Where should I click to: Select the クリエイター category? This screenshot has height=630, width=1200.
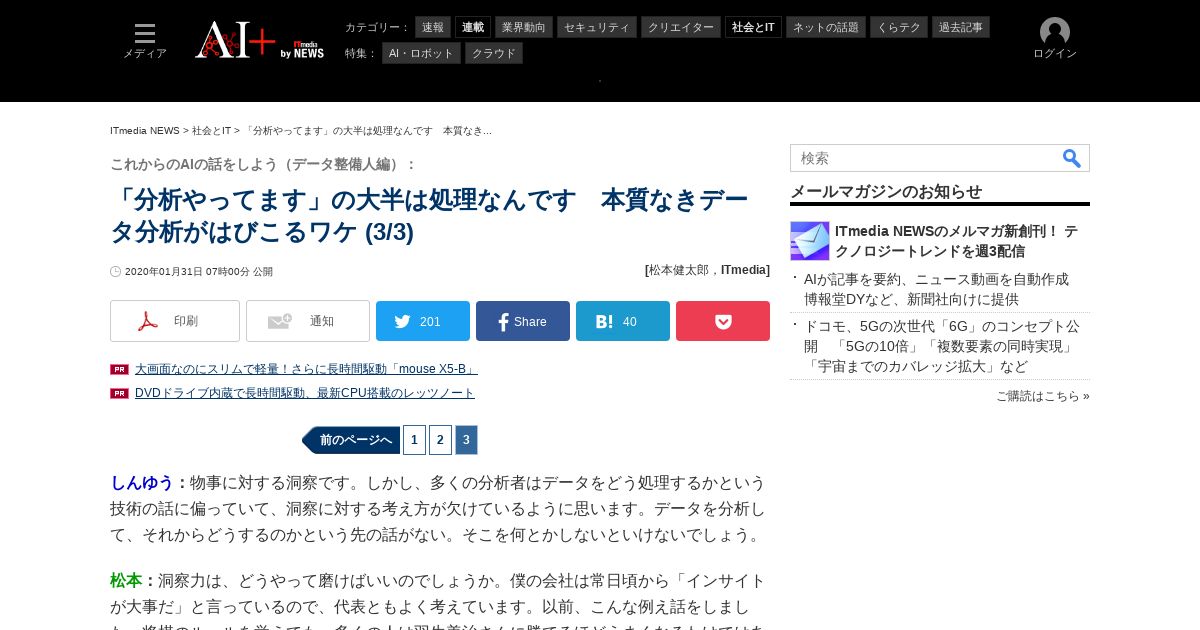click(x=681, y=27)
